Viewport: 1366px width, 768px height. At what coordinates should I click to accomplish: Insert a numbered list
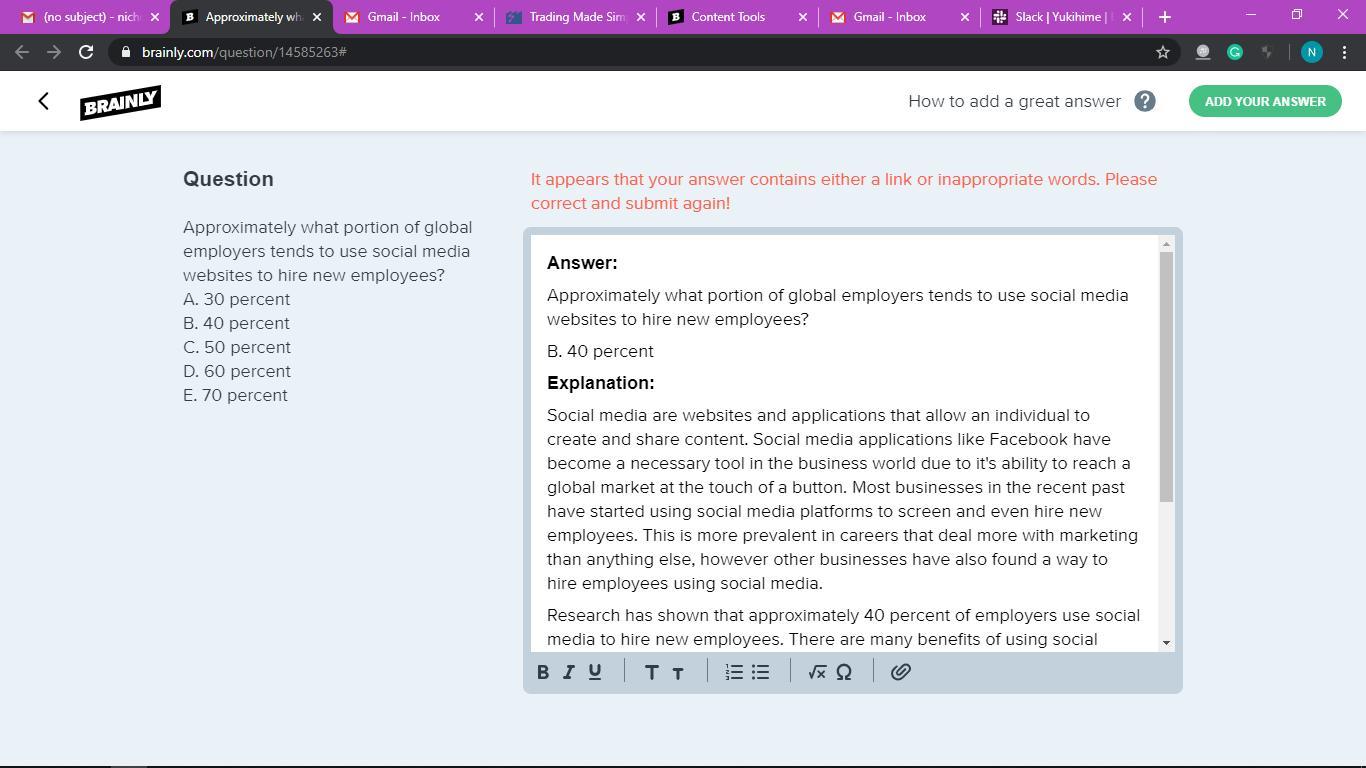click(734, 672)
